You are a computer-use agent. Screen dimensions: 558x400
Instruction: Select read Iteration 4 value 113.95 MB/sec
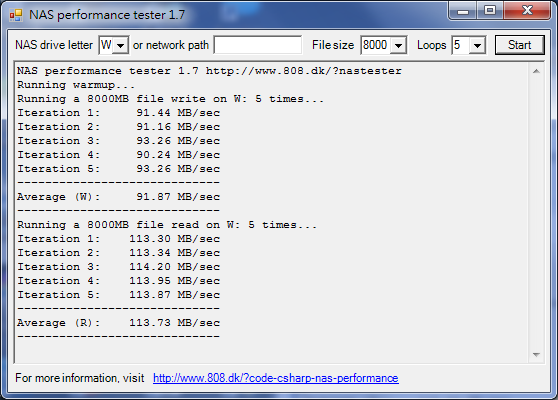[175, 281]
